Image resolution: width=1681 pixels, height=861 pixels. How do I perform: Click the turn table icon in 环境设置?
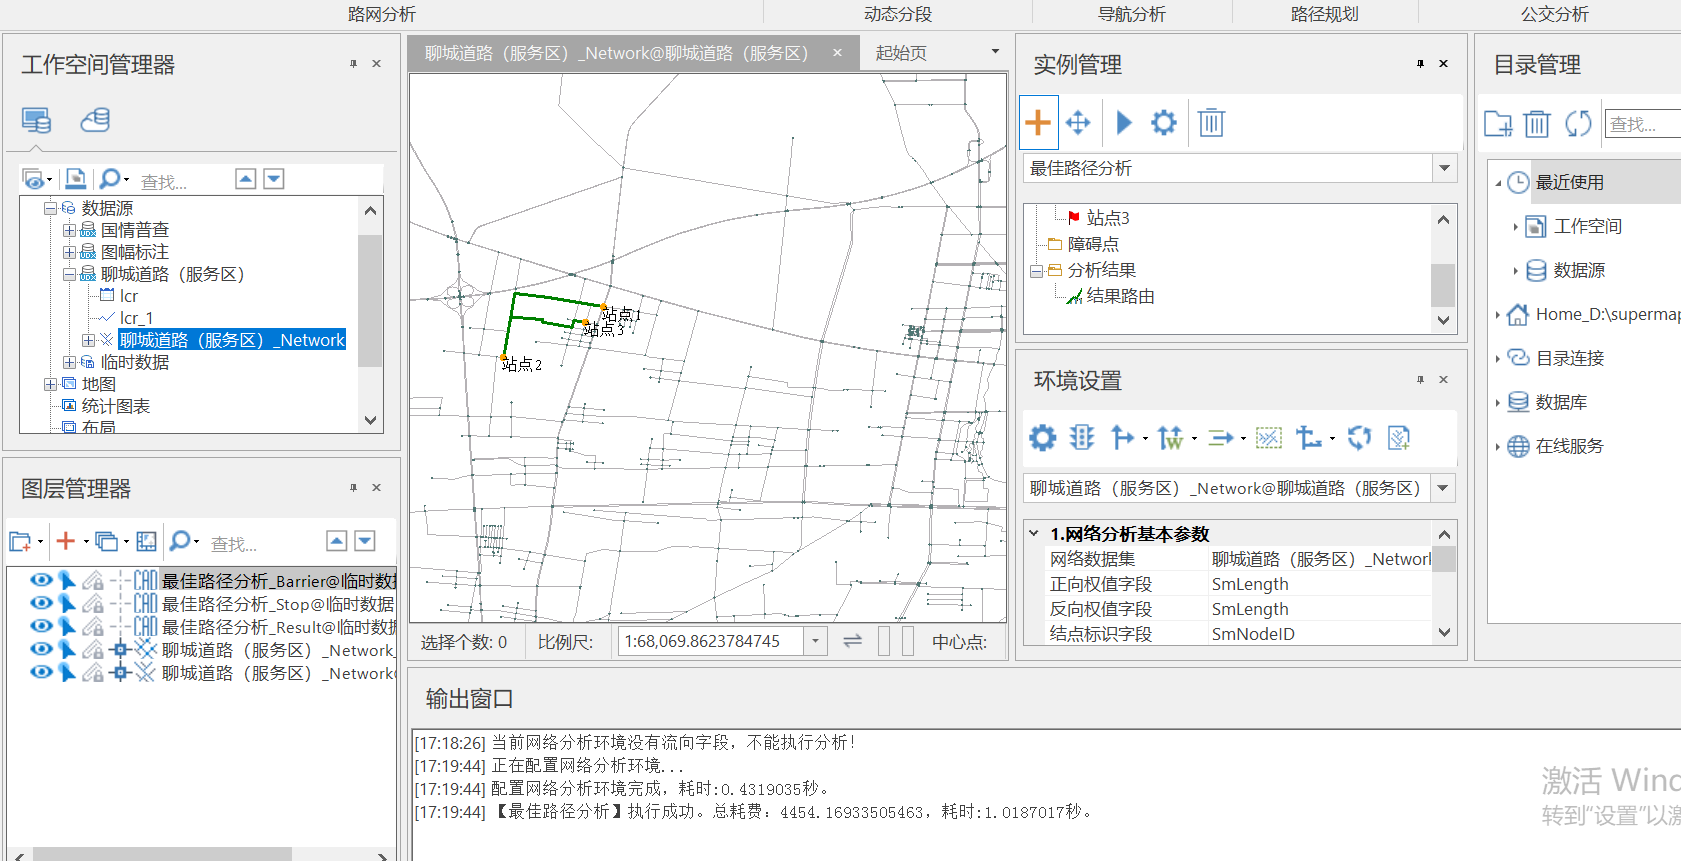pyautogui.click(x=1122, y=437)
